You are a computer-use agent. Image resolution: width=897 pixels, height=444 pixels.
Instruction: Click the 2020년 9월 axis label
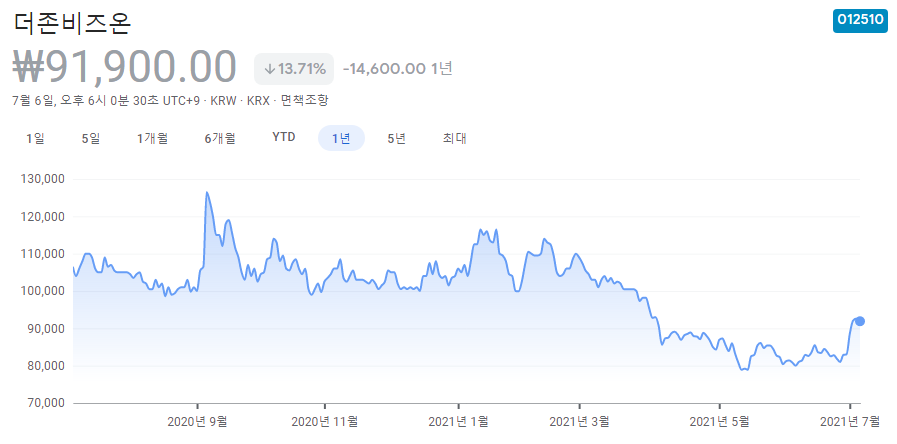(197, 422)
